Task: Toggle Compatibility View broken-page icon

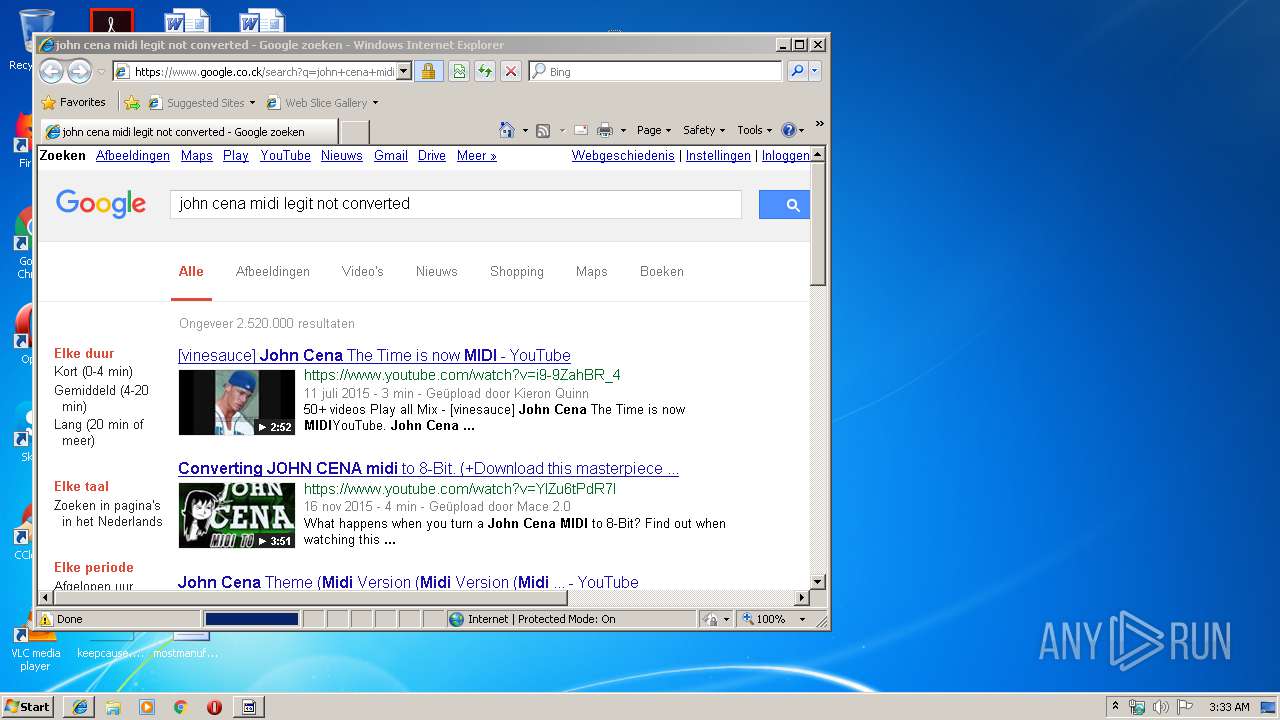Action: (x=458, y=72)
